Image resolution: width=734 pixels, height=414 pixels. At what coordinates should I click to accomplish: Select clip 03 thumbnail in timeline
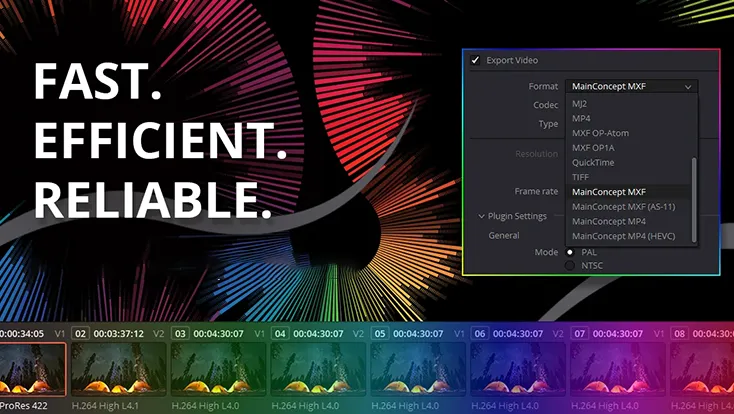pos(218,369)
